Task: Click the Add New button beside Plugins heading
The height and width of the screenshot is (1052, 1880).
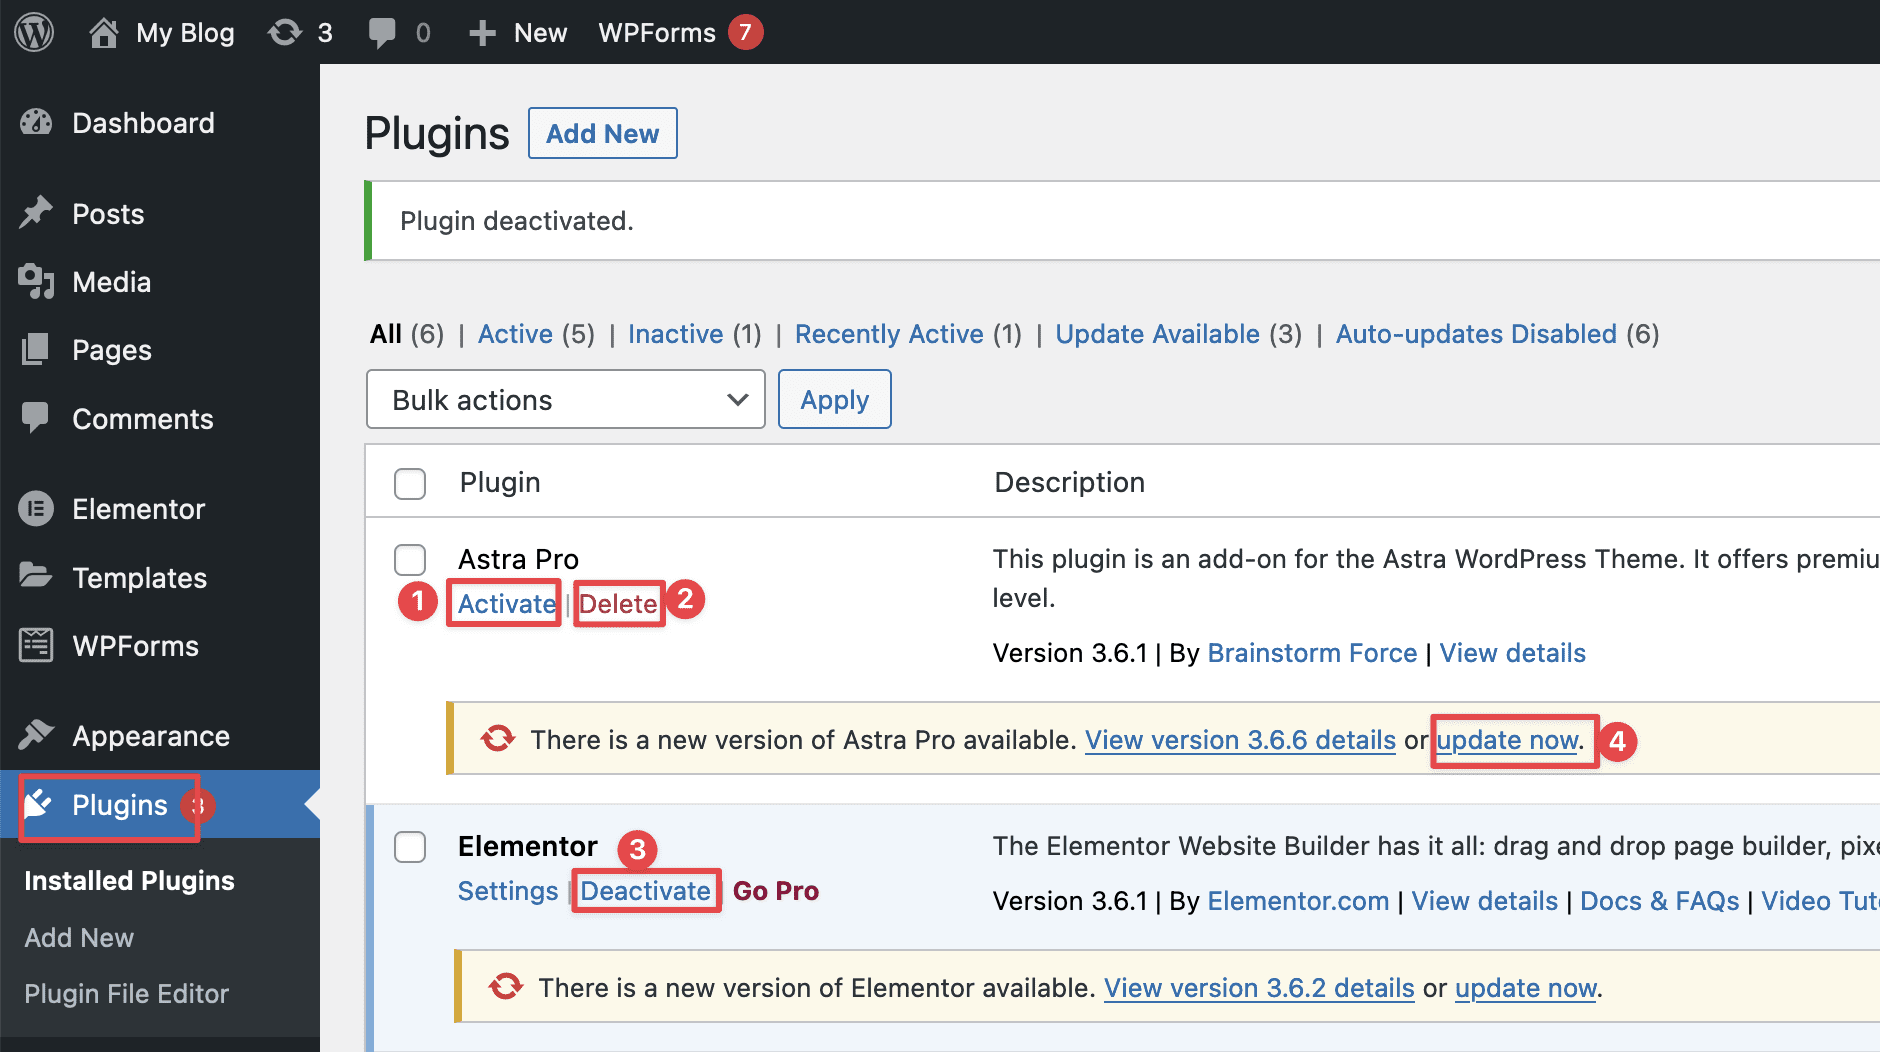Action: [602, 134]
